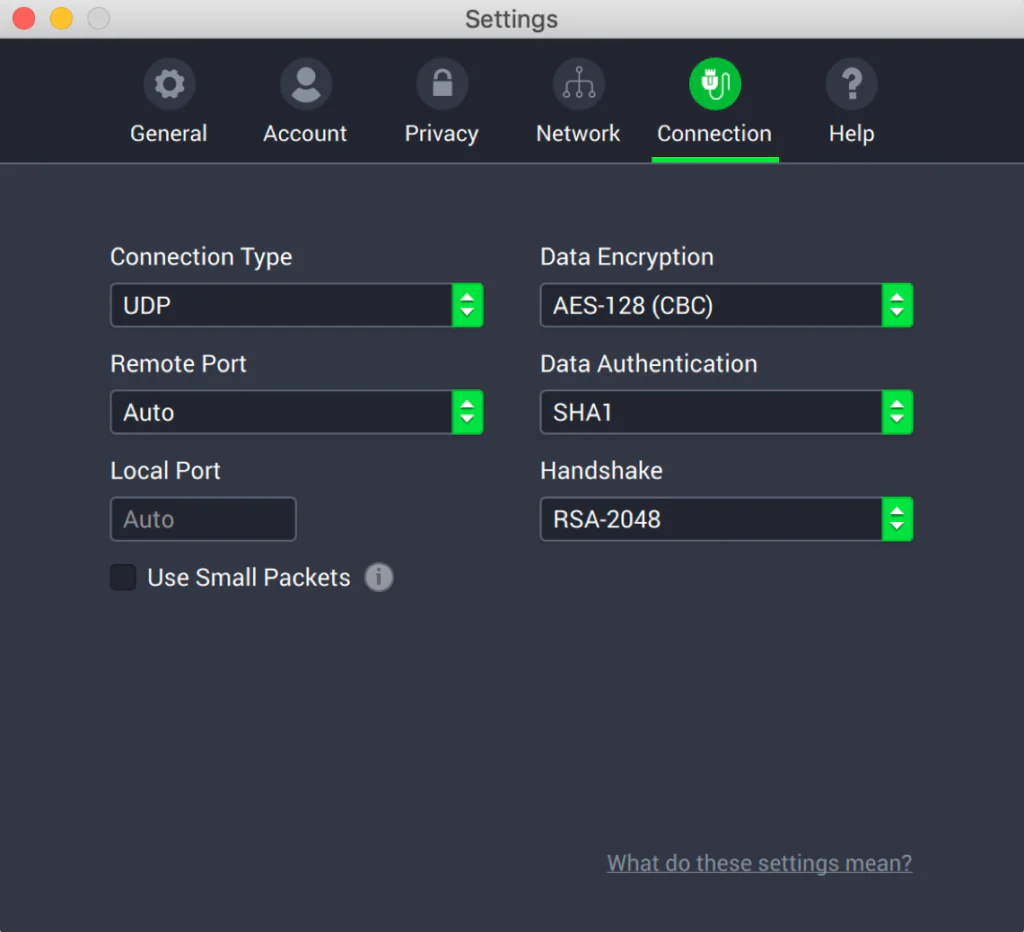
Task: Minimize the Settings window with yellow button
Action: (x=61, y=18)
